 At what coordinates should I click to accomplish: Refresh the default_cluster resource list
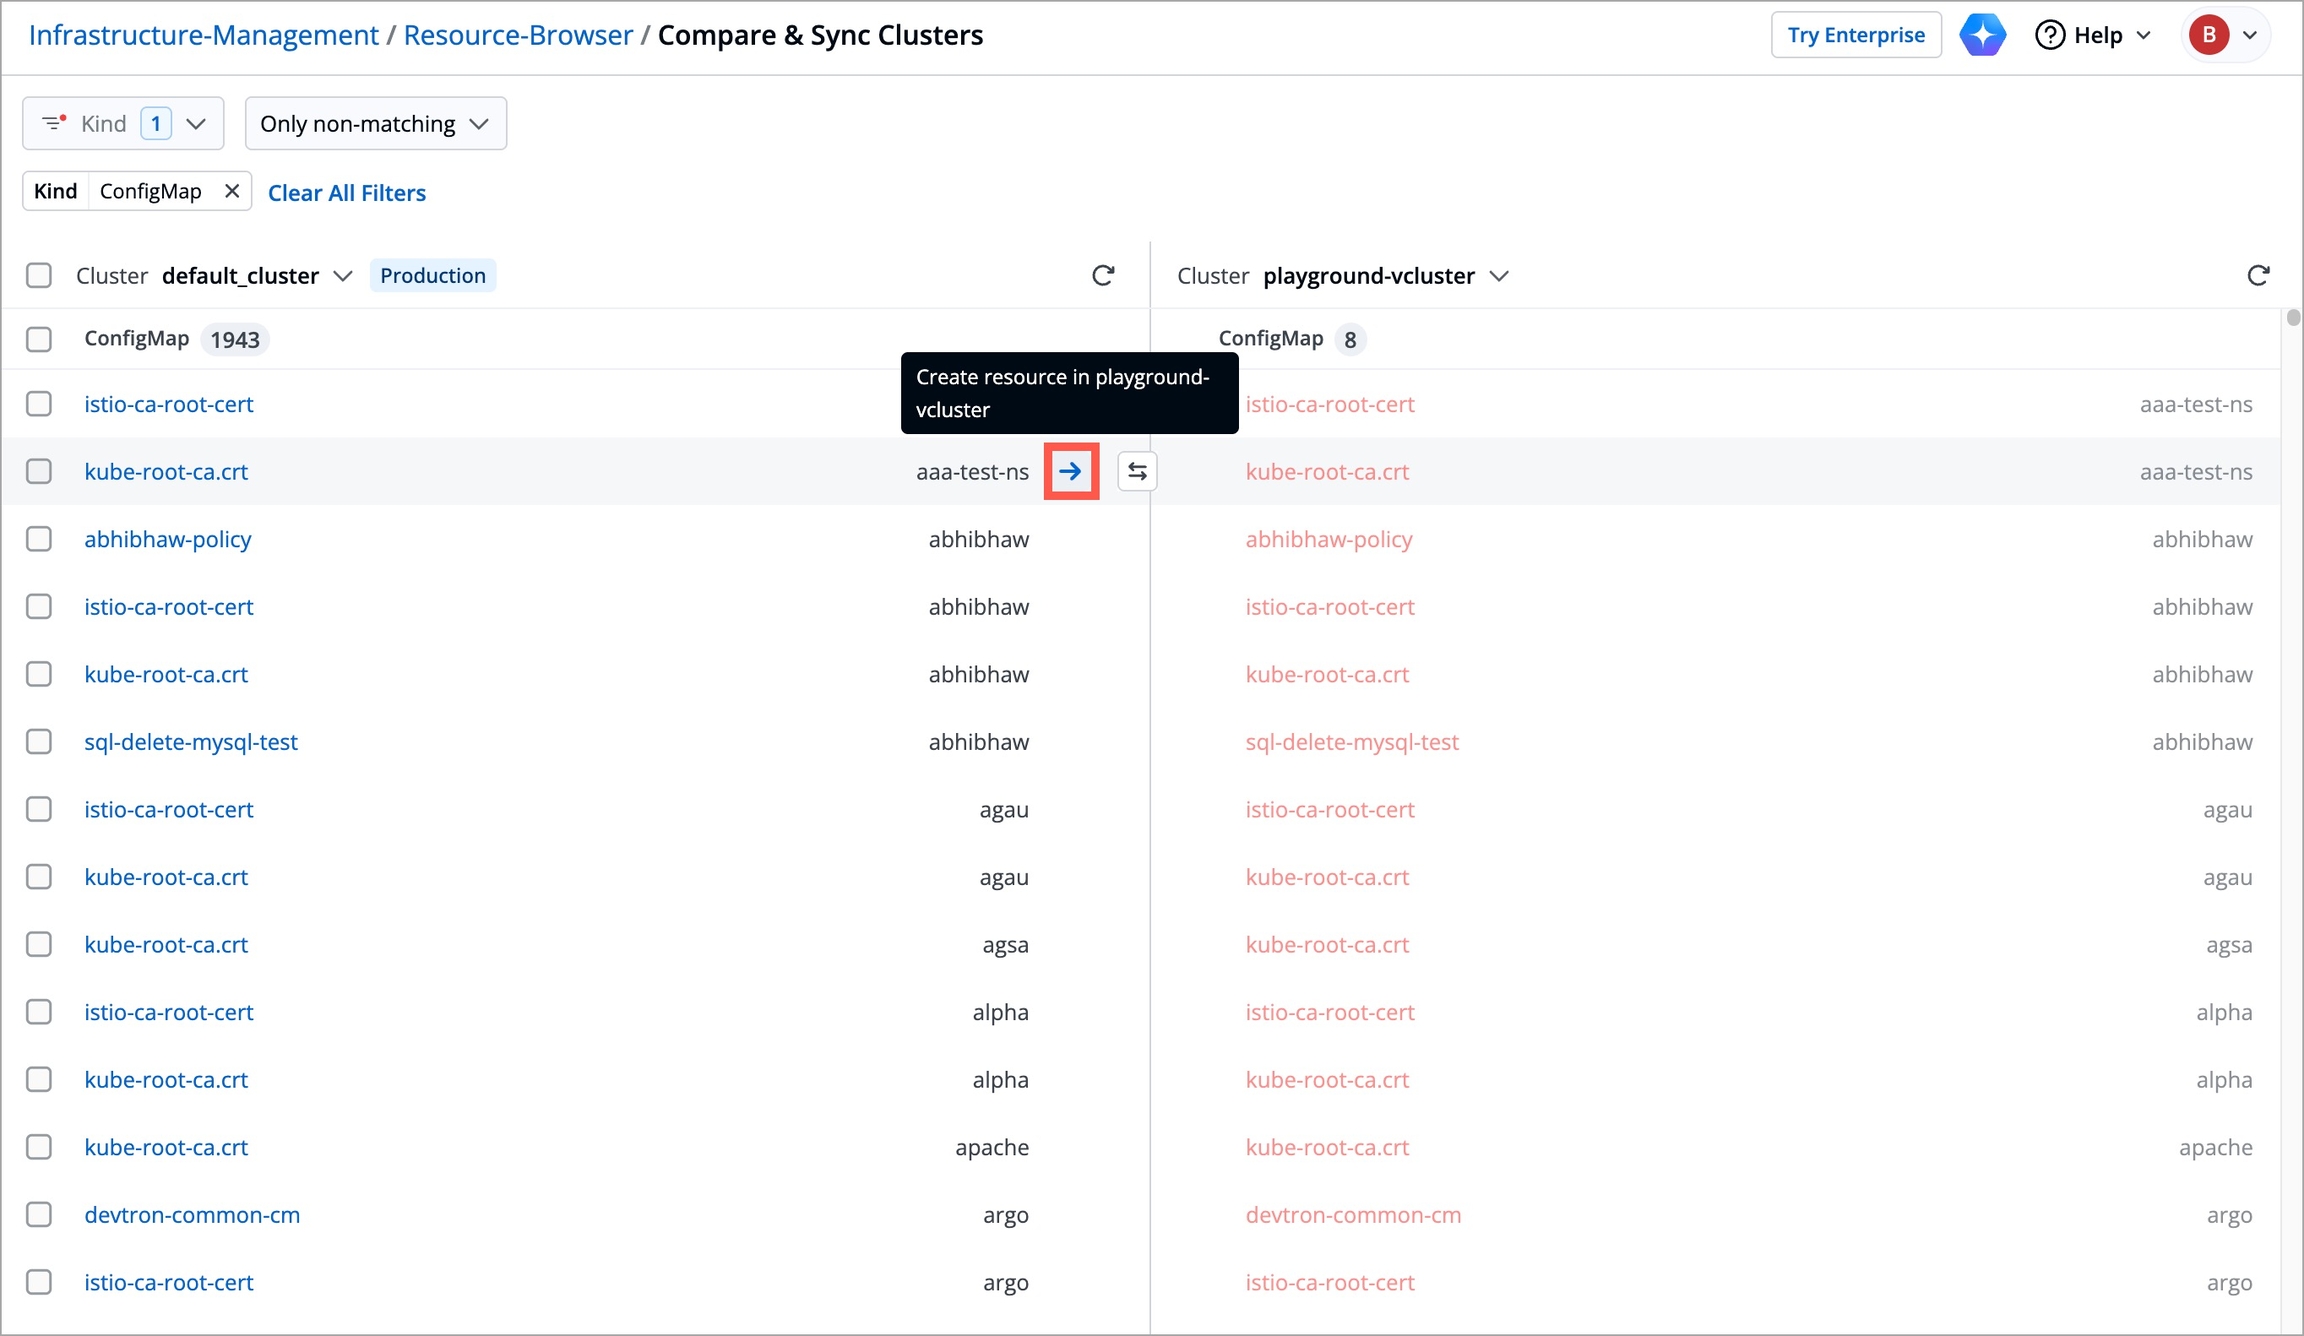[x=1103, y=275]
